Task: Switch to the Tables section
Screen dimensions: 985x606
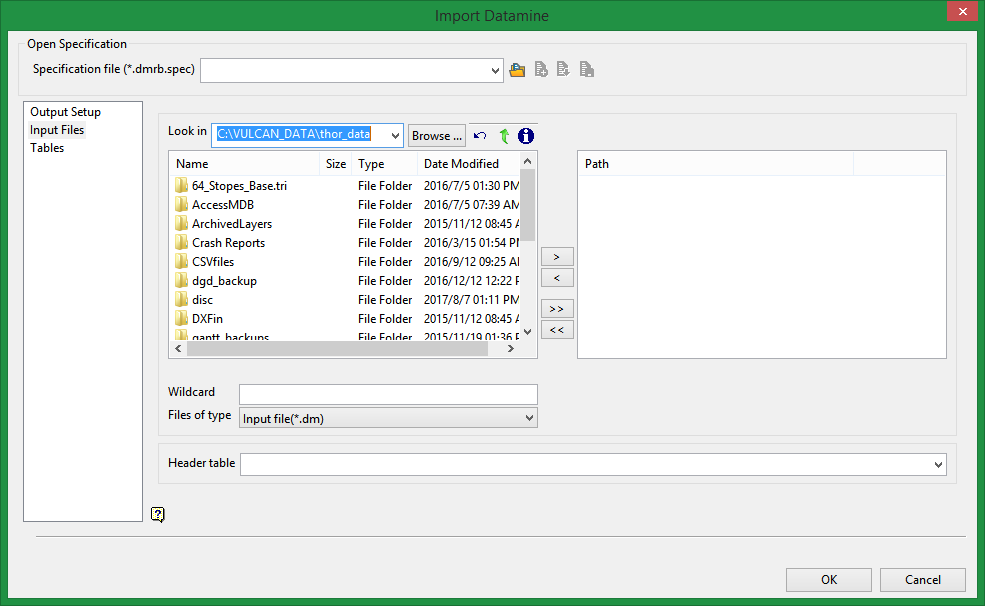Action: tap(47, 148)
